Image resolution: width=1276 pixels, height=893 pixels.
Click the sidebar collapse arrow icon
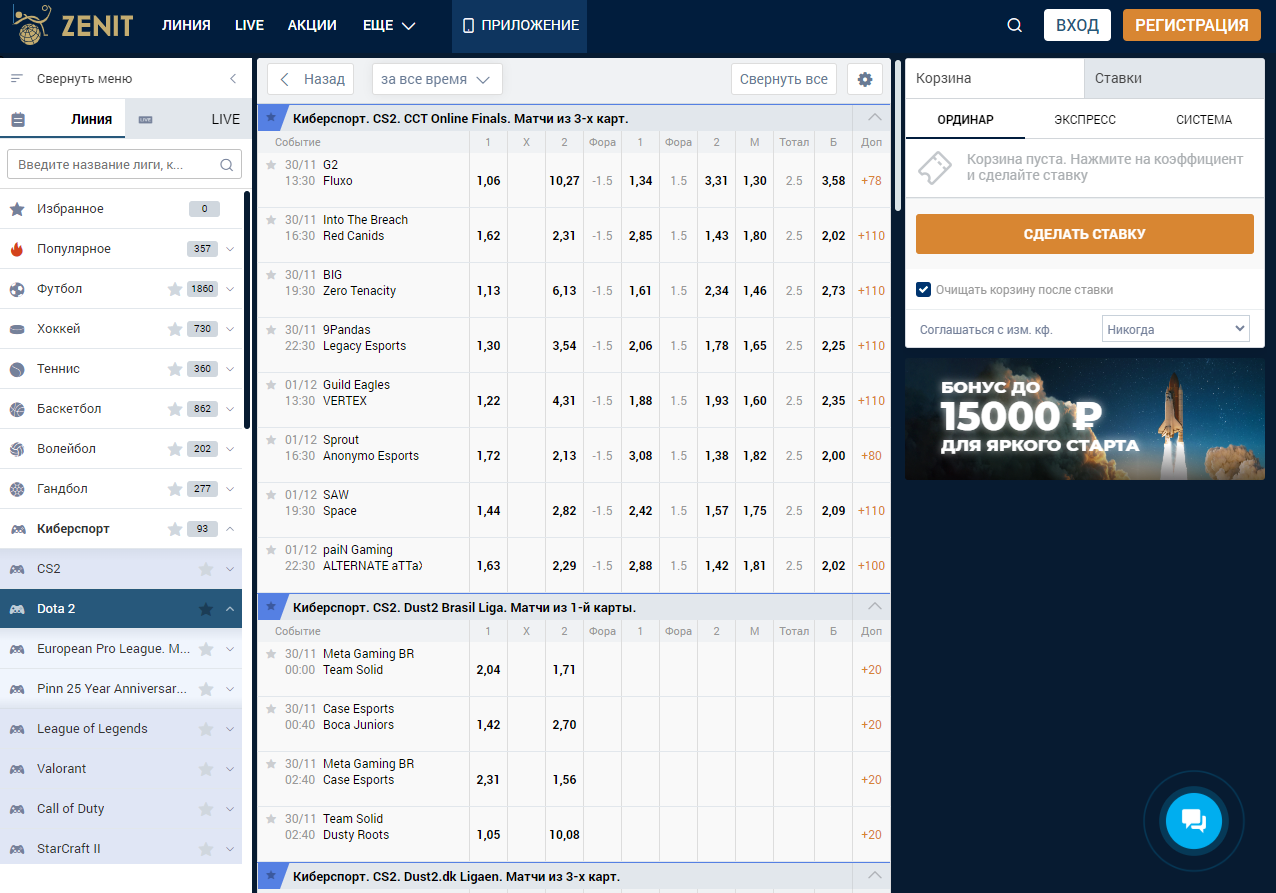tap(233, 79)
